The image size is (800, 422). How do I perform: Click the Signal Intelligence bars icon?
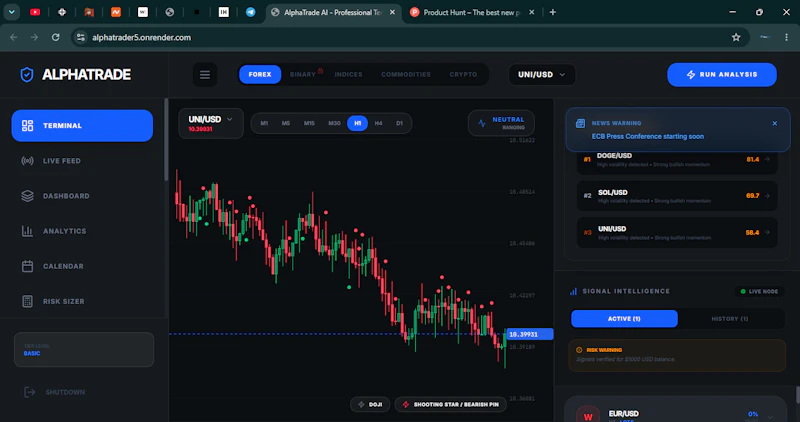point(573,291)
